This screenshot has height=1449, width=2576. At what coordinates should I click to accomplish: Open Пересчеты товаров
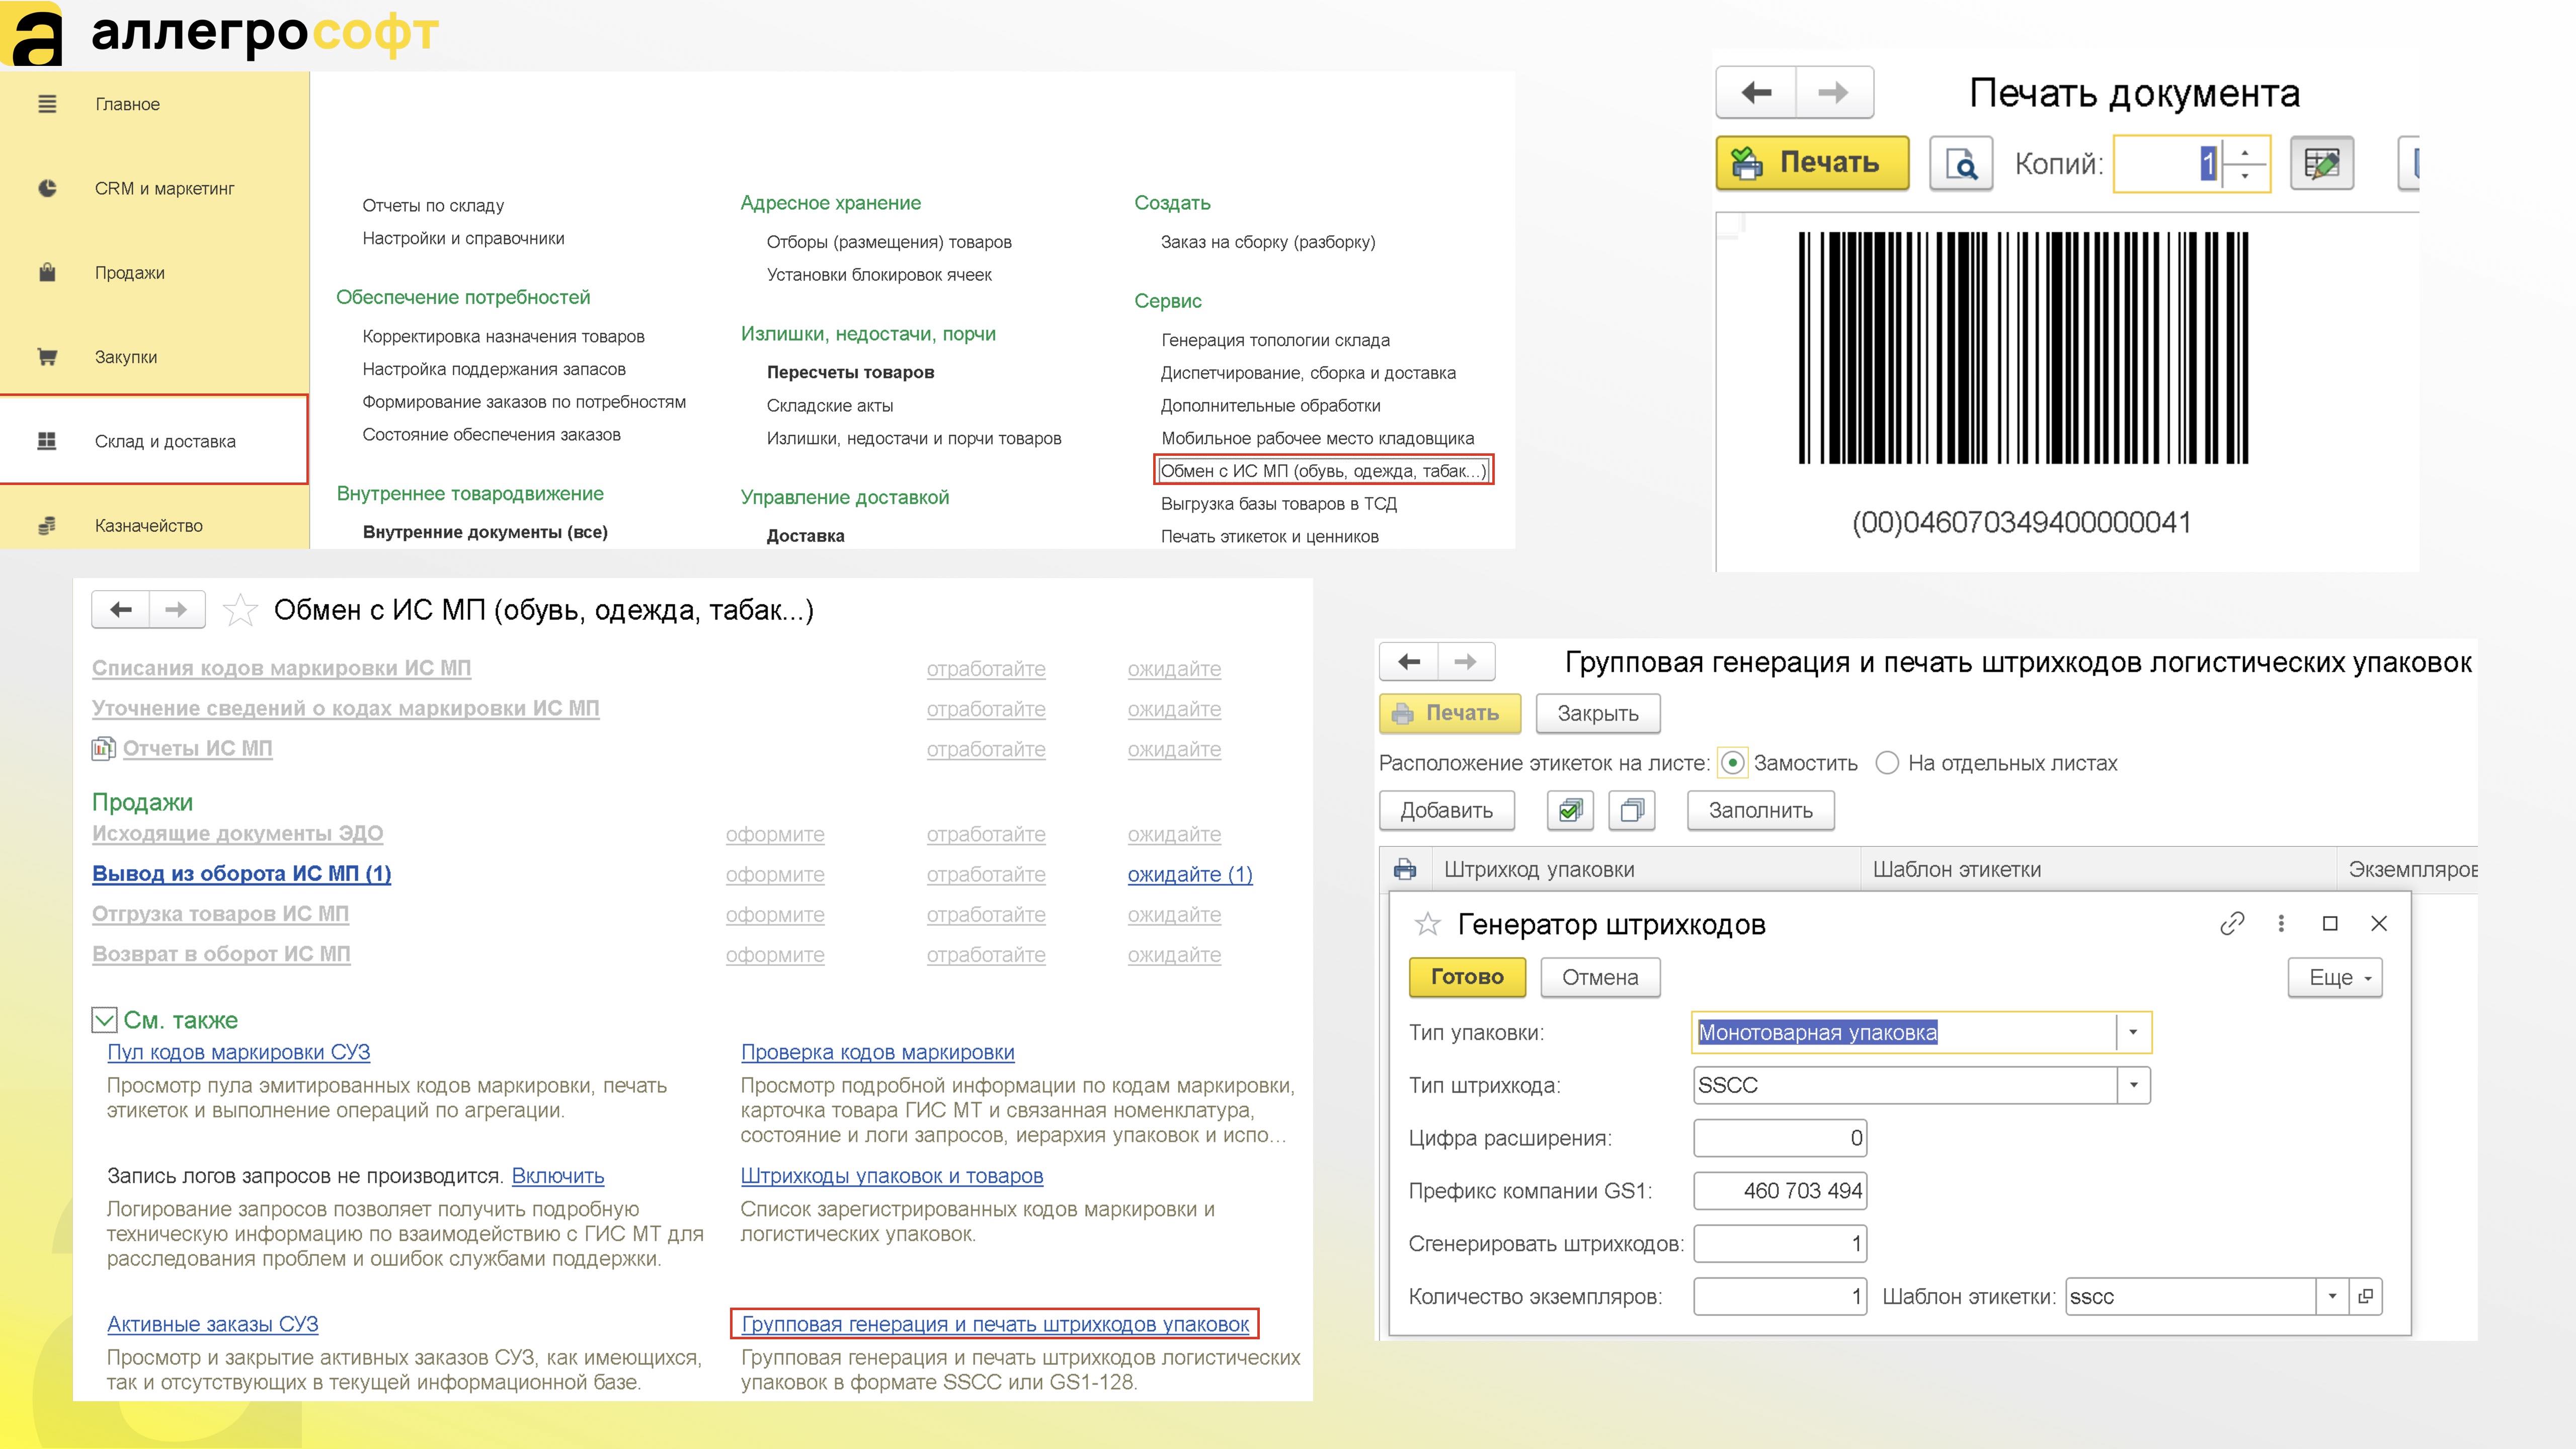(850, 372)
